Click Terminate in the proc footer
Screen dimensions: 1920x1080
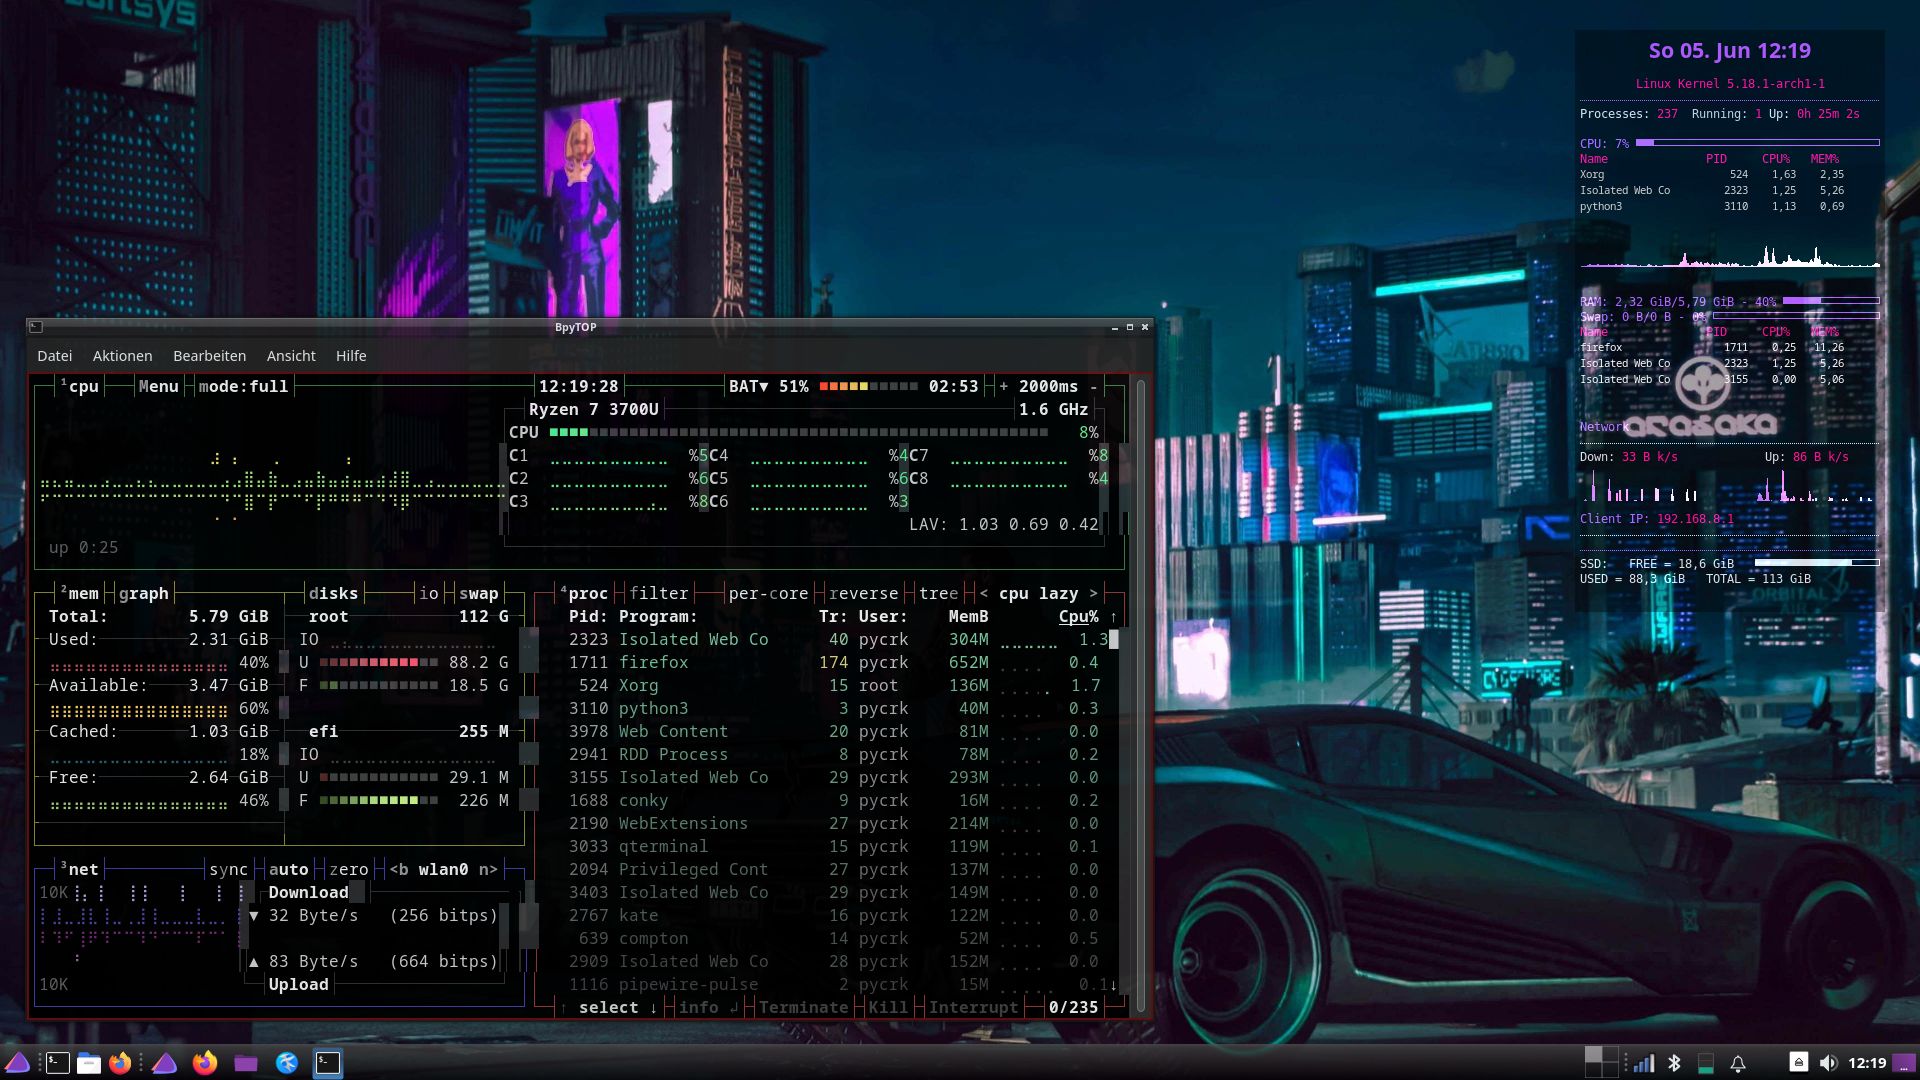click(x=803, y=1007)
